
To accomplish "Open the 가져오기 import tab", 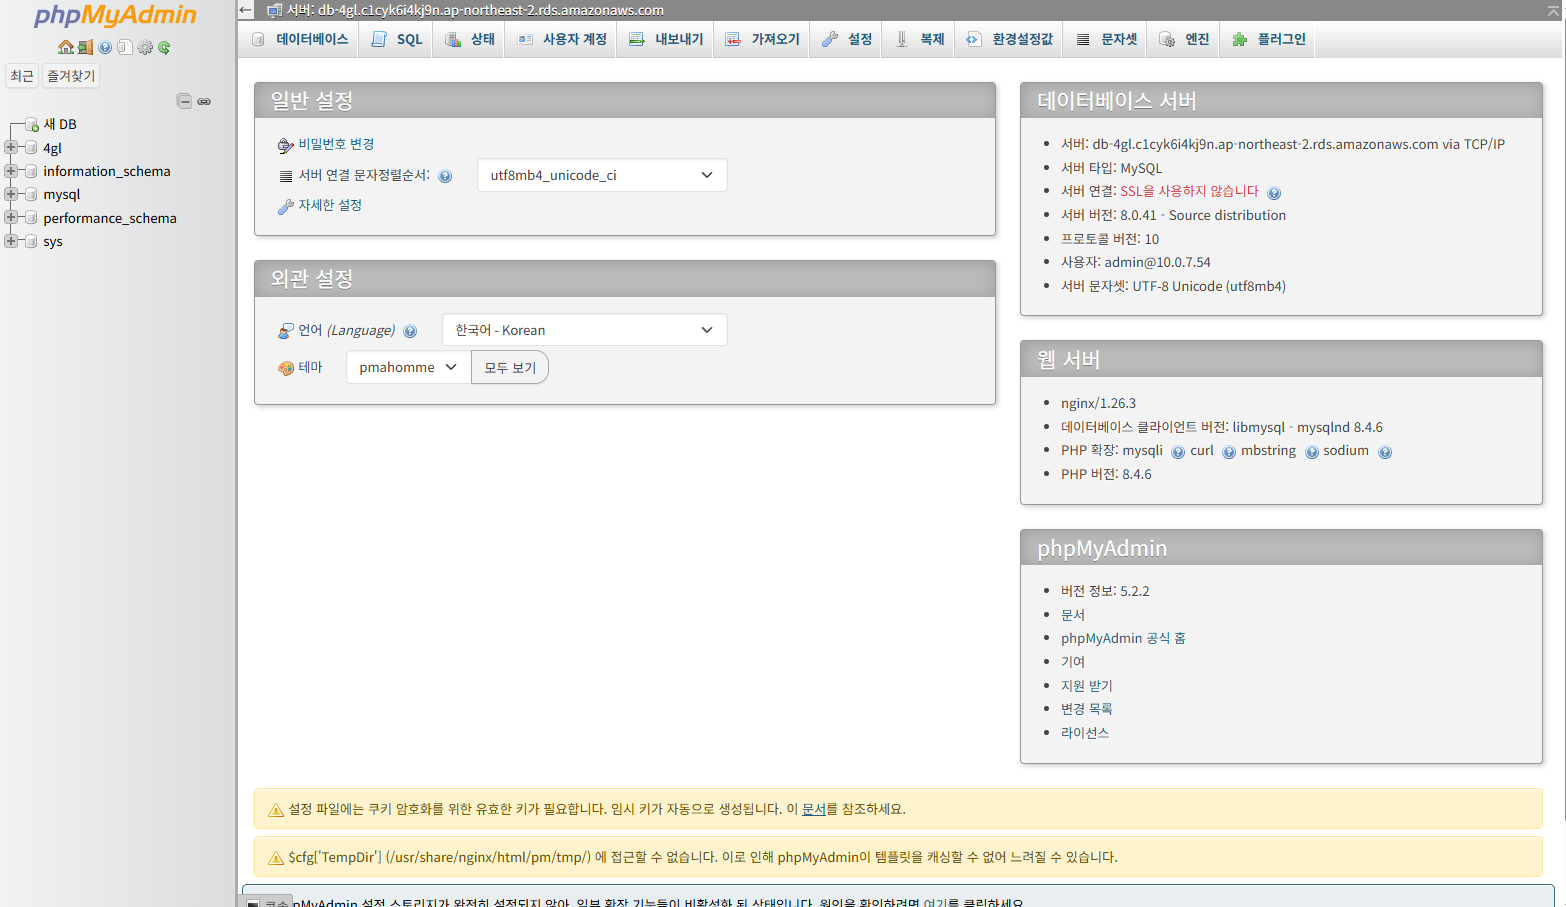I will coord(762,39).
